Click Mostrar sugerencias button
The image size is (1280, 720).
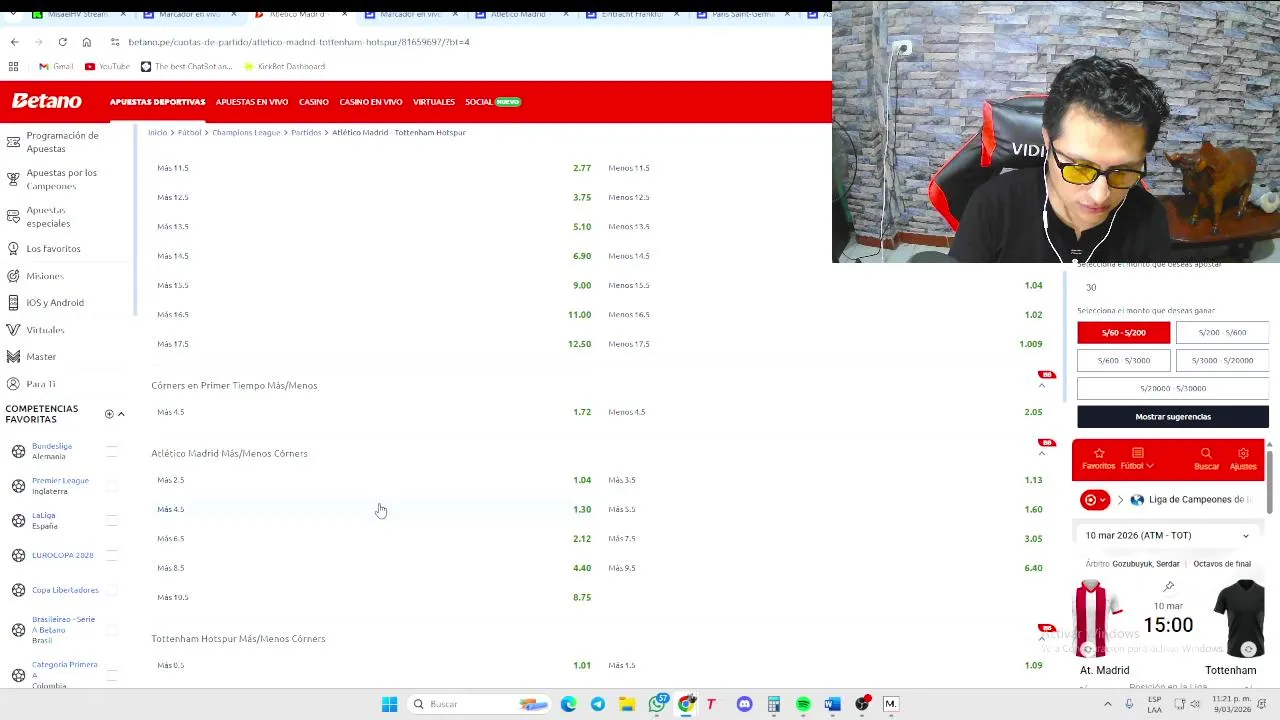point(1173,416)
